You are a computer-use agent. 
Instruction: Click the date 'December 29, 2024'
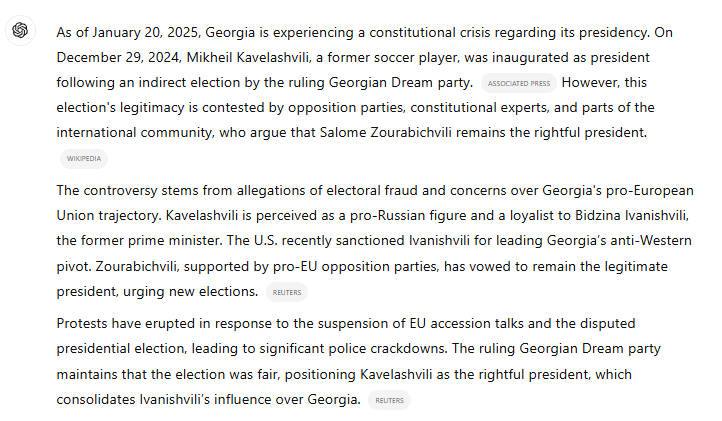click(119, 58)
